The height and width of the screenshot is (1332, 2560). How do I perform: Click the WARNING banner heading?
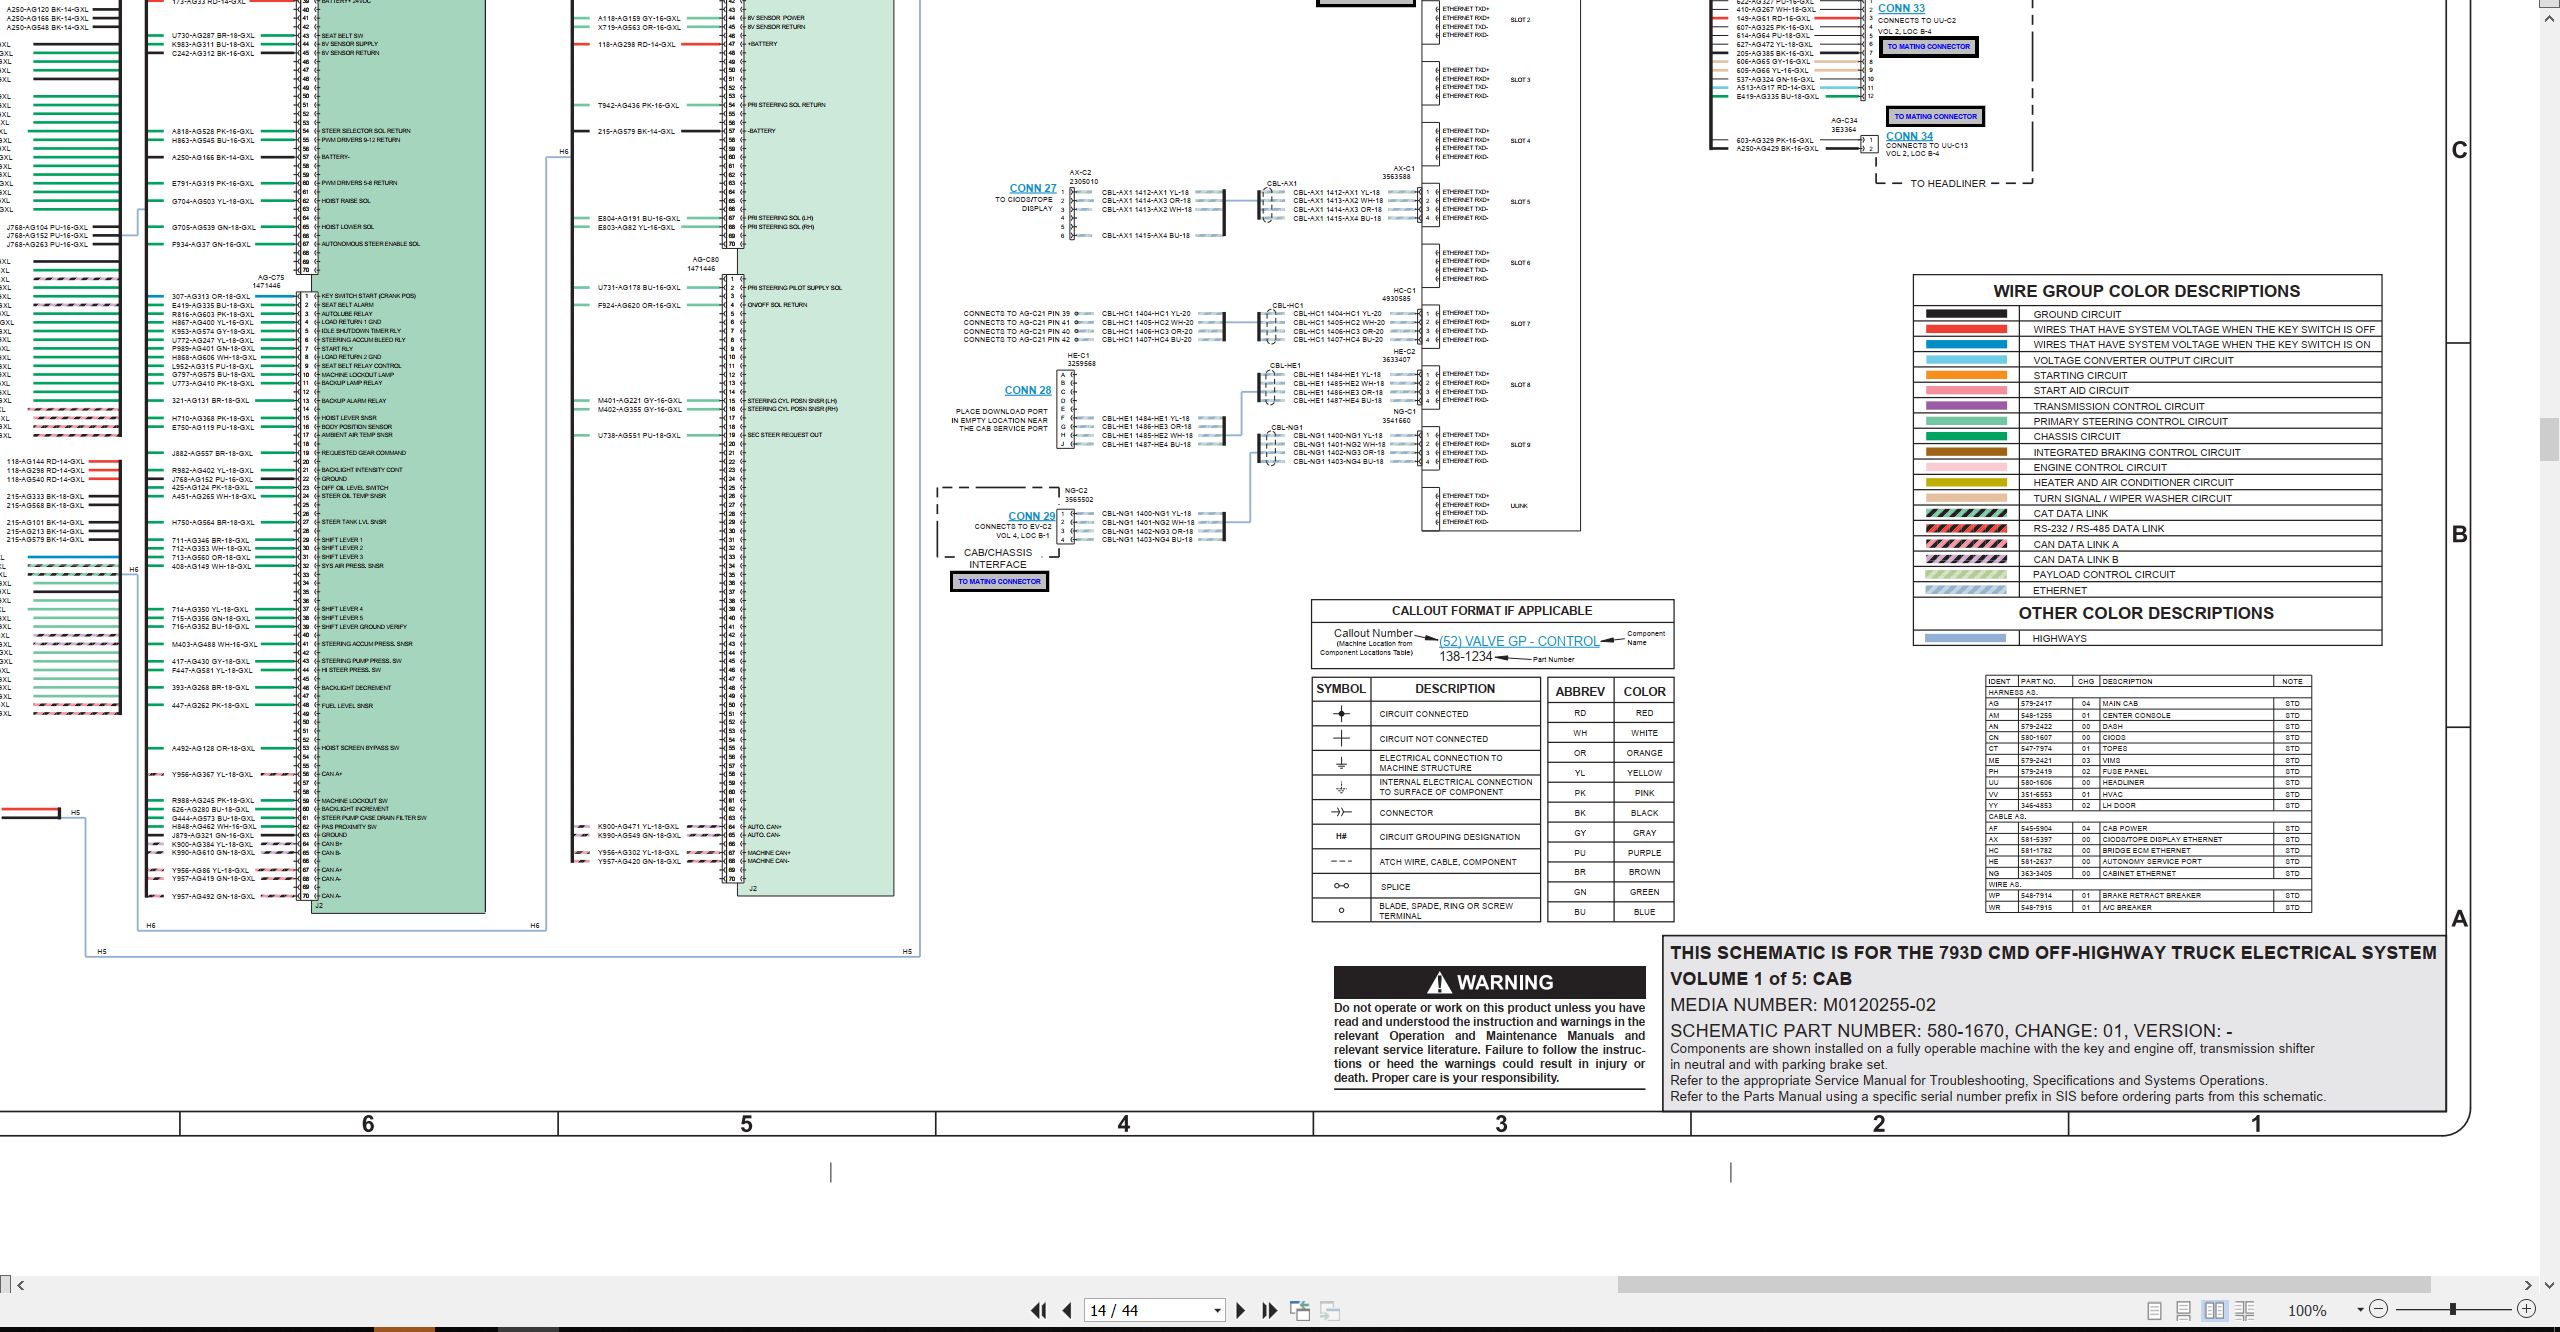[1490, 982]
